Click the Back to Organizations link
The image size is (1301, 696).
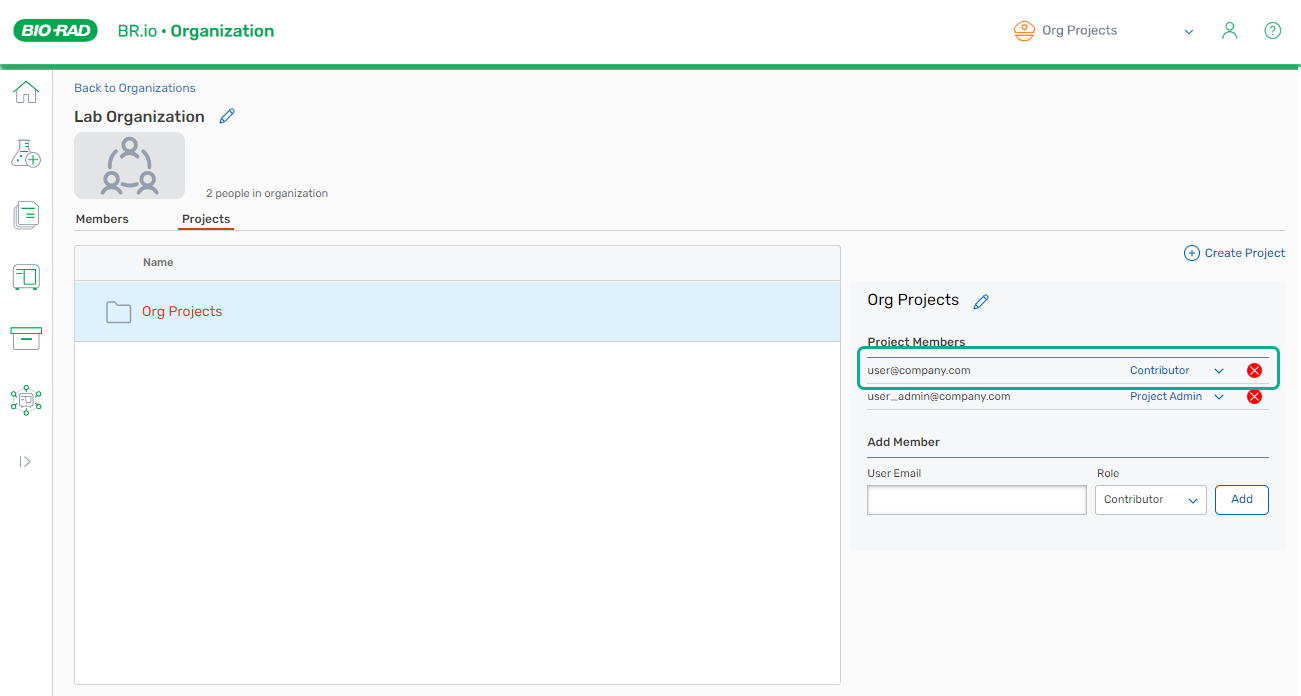pos(135,88)
